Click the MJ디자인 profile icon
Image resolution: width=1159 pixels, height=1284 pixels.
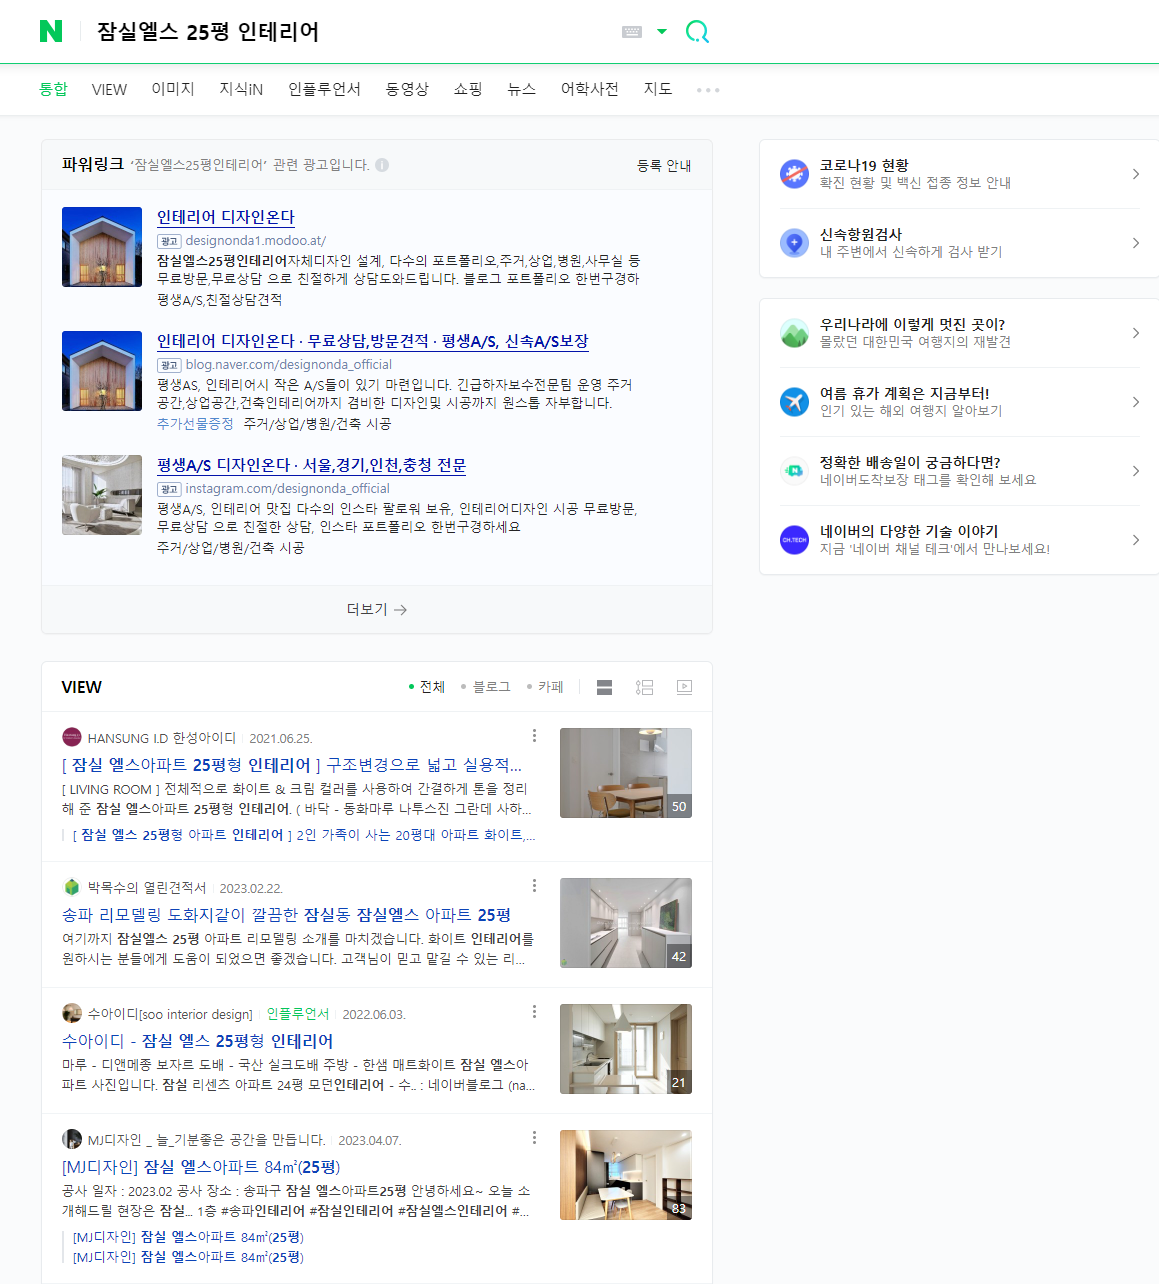pyautogui.click(x=72, y=1139)
